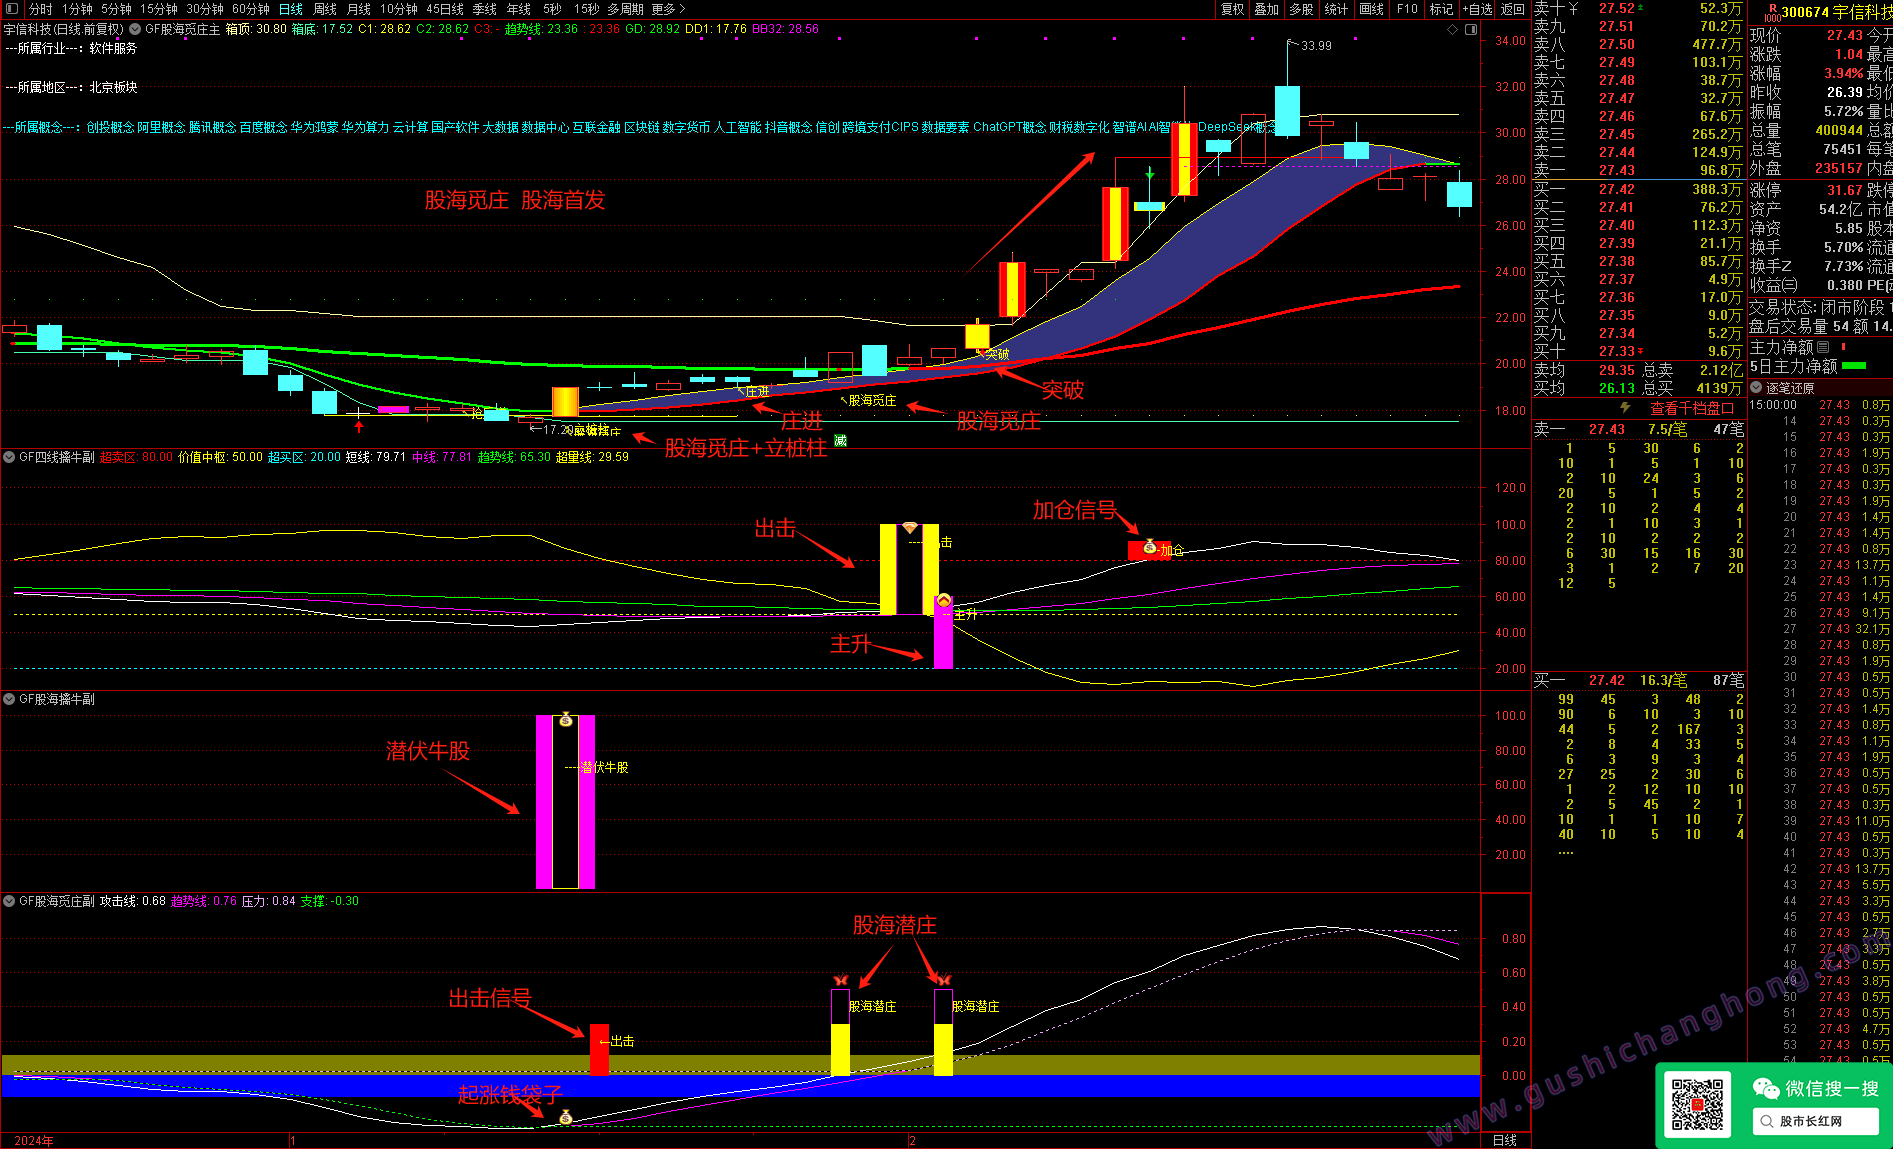Screen dimensions: 1893x1149
Task: Open 查看千档盘口 link
Action: point(1692,408)
